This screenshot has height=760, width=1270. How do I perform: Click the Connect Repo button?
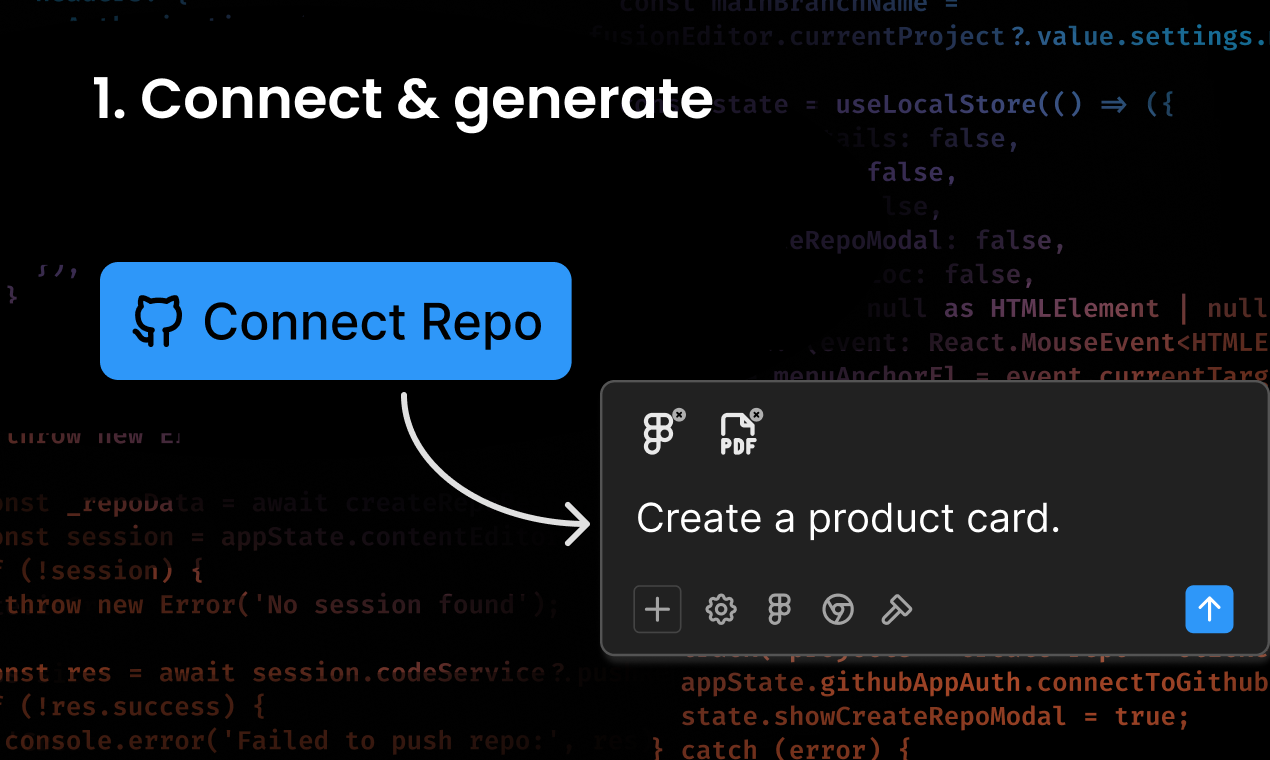tap(335, 321)
